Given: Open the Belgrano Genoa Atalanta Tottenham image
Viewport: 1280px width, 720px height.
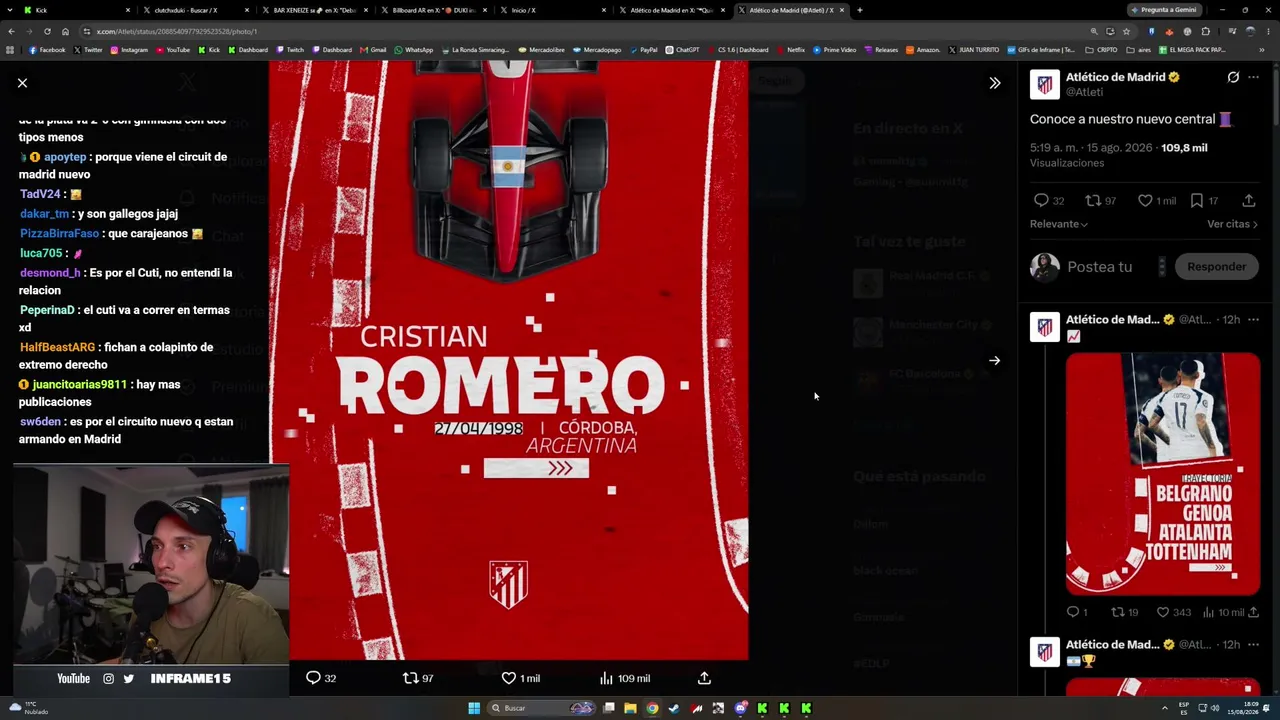Looking at the screenshot, I should 1163,474.
